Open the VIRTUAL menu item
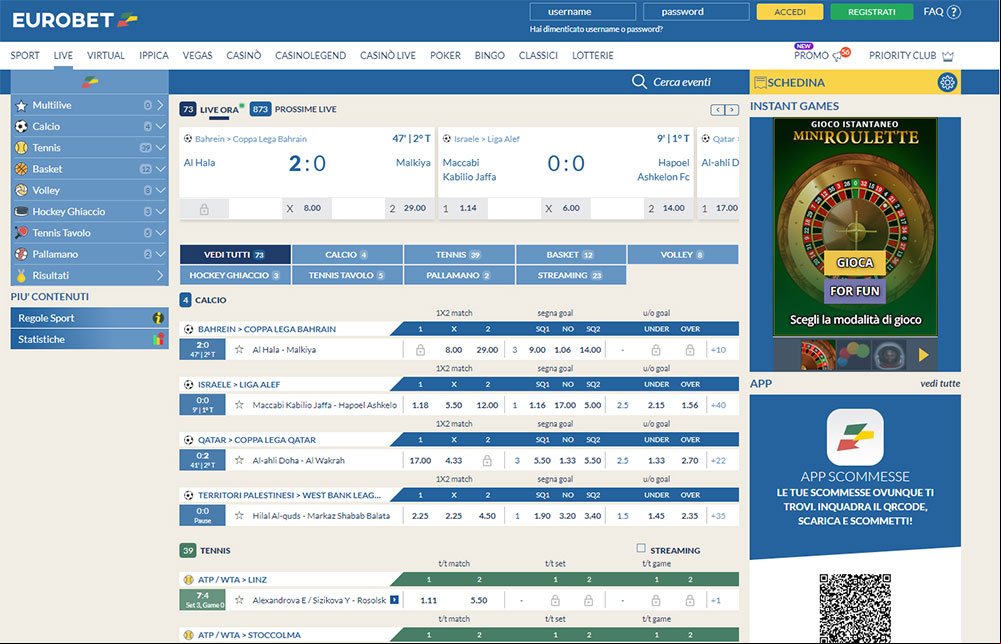 click(106, 56)
